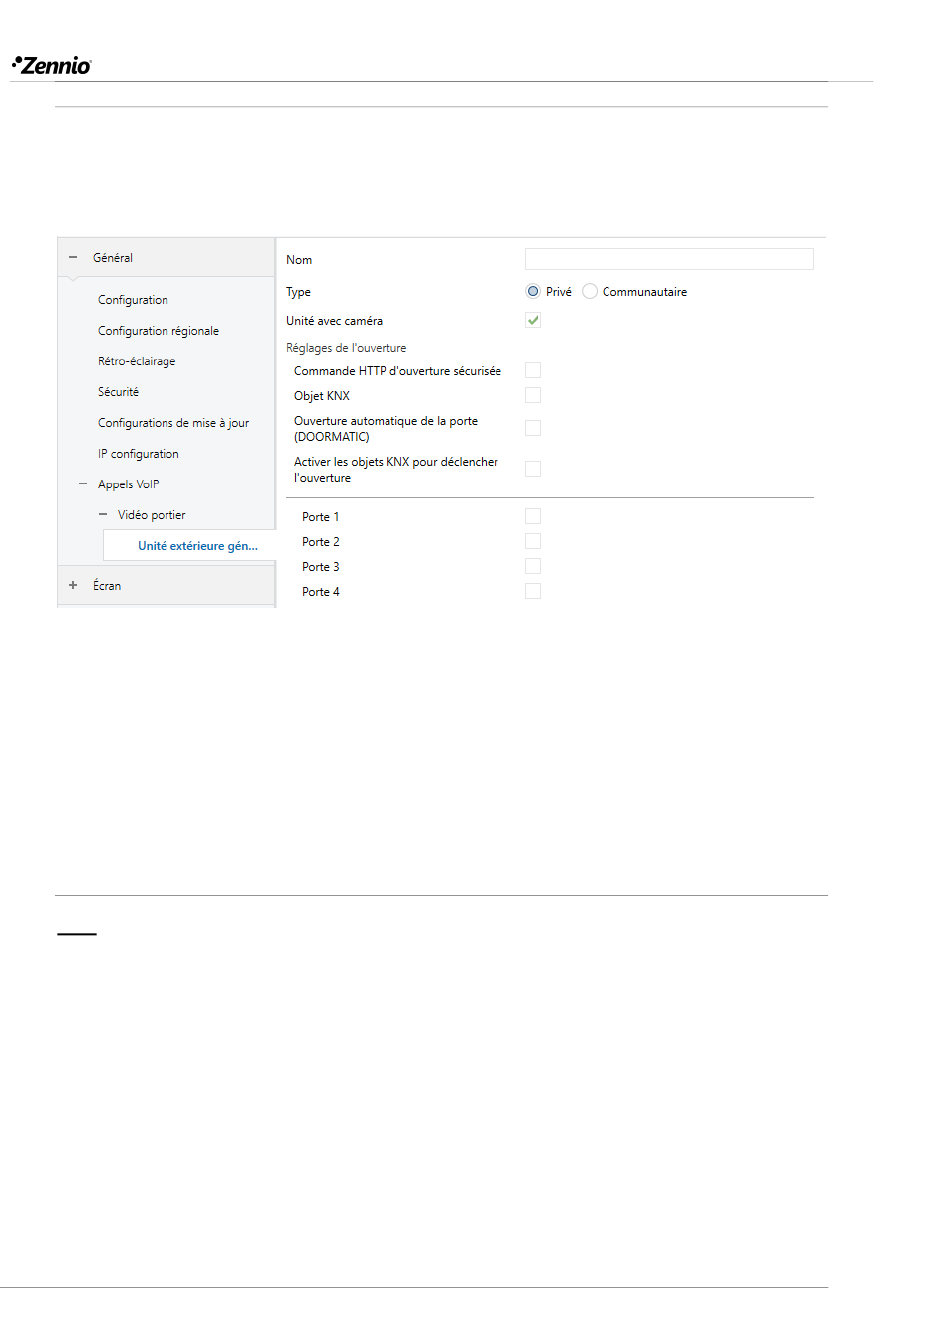
Task: Collapse the Vidéo portier tree node
Action: pos(103,514)
